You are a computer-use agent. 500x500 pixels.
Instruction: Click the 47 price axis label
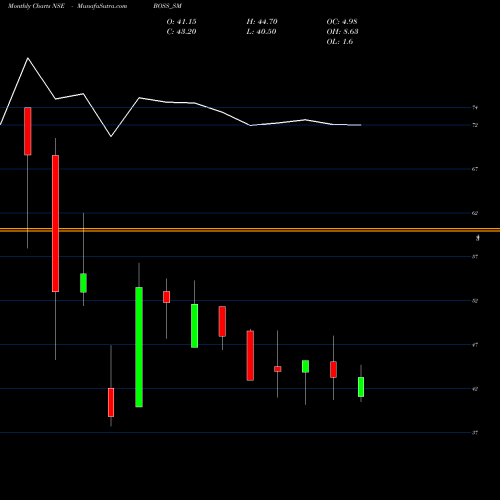(x=475, y=345)
